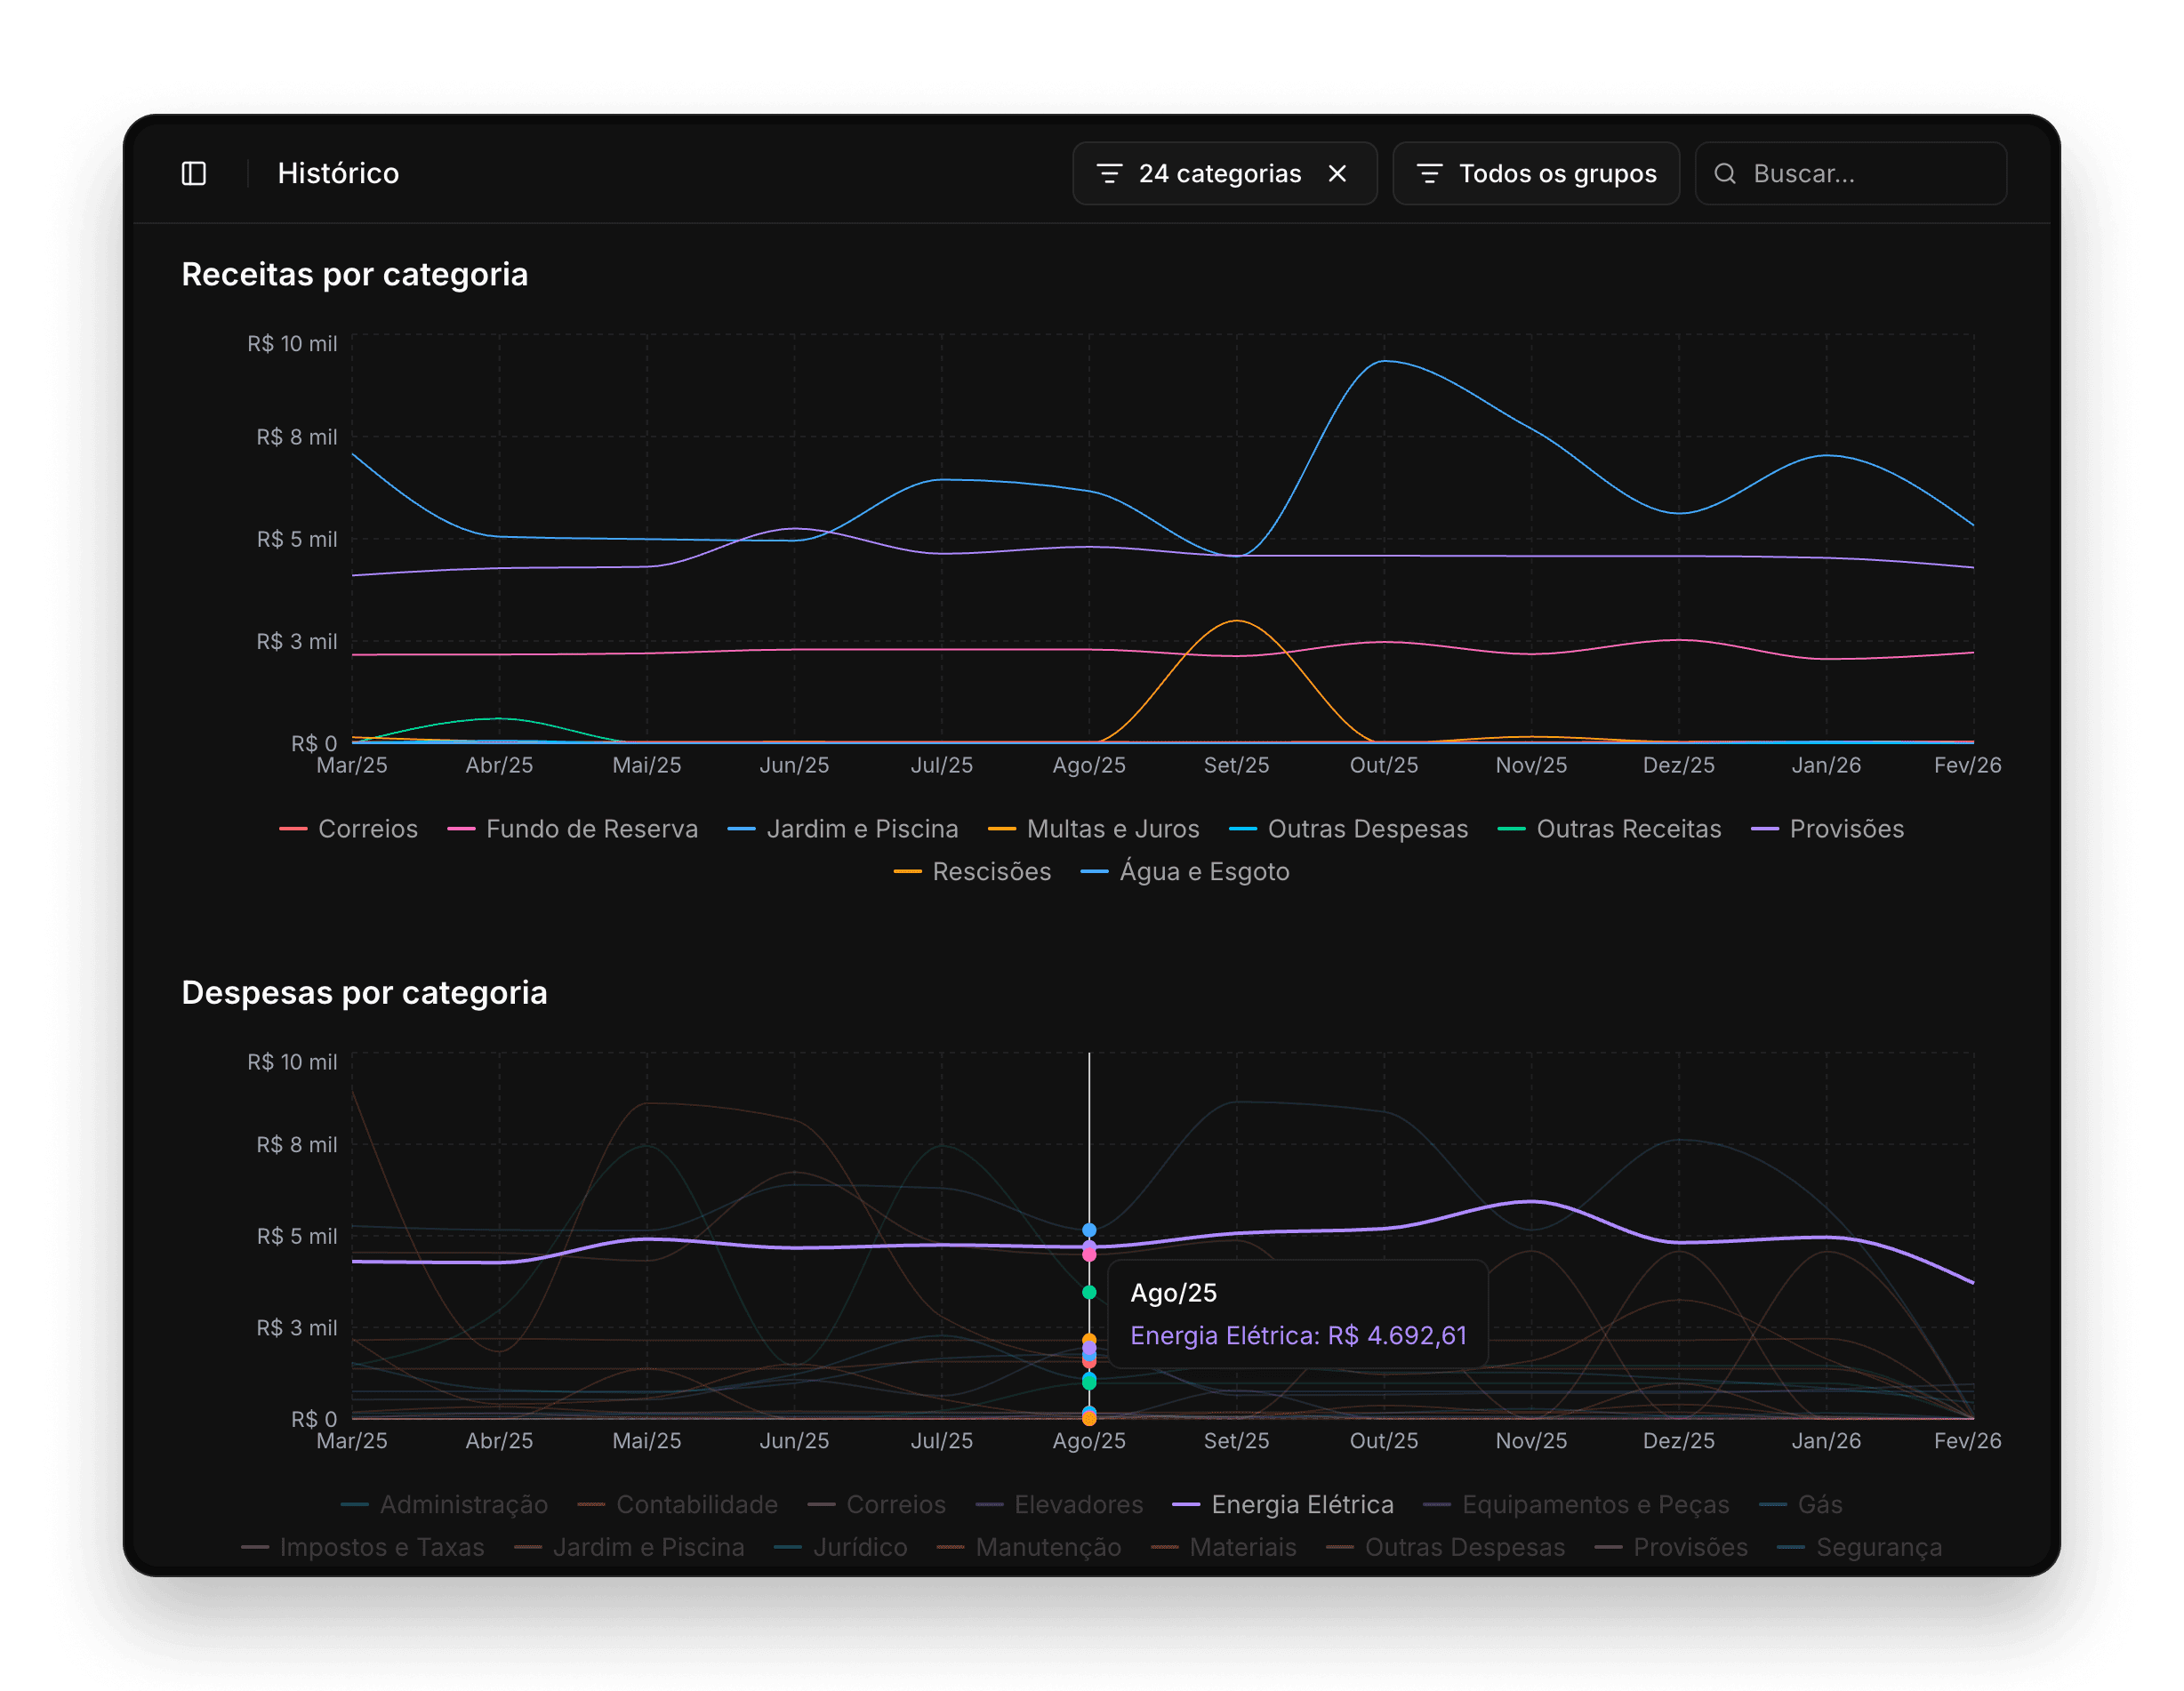Clear the 24 categorias filter with X
The width and height of the screenshot is (2184, 1691).
point(1337,174)
